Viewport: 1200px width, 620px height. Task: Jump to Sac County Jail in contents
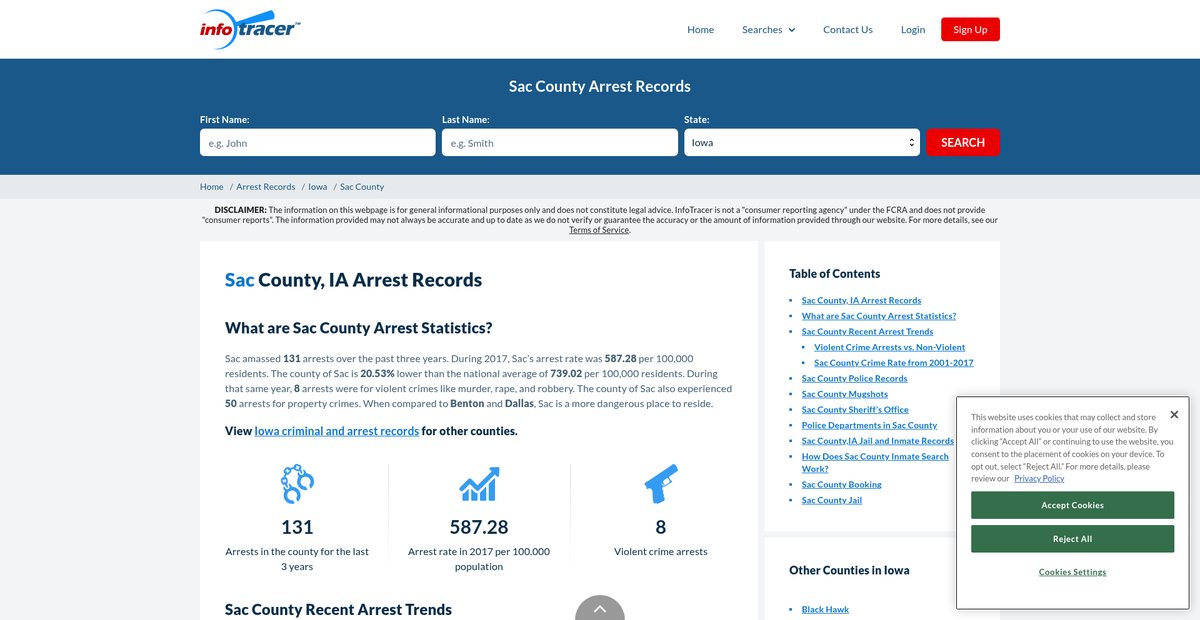pos(831,500)
